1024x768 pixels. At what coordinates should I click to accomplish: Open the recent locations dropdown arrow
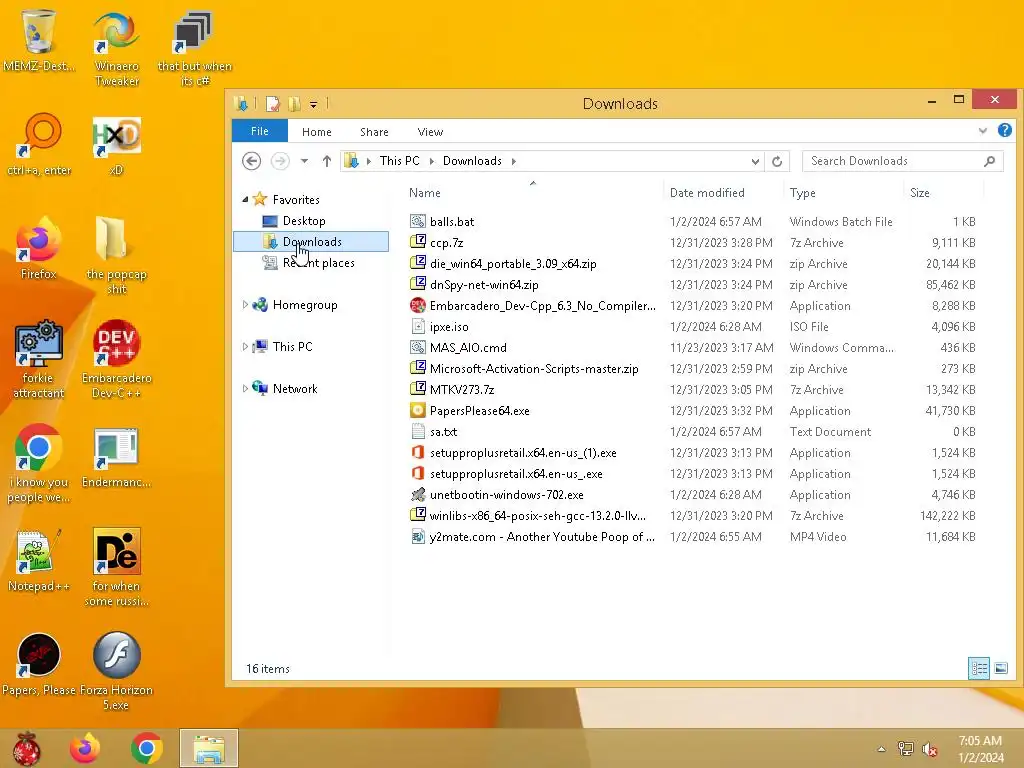(x=304, y=161)
